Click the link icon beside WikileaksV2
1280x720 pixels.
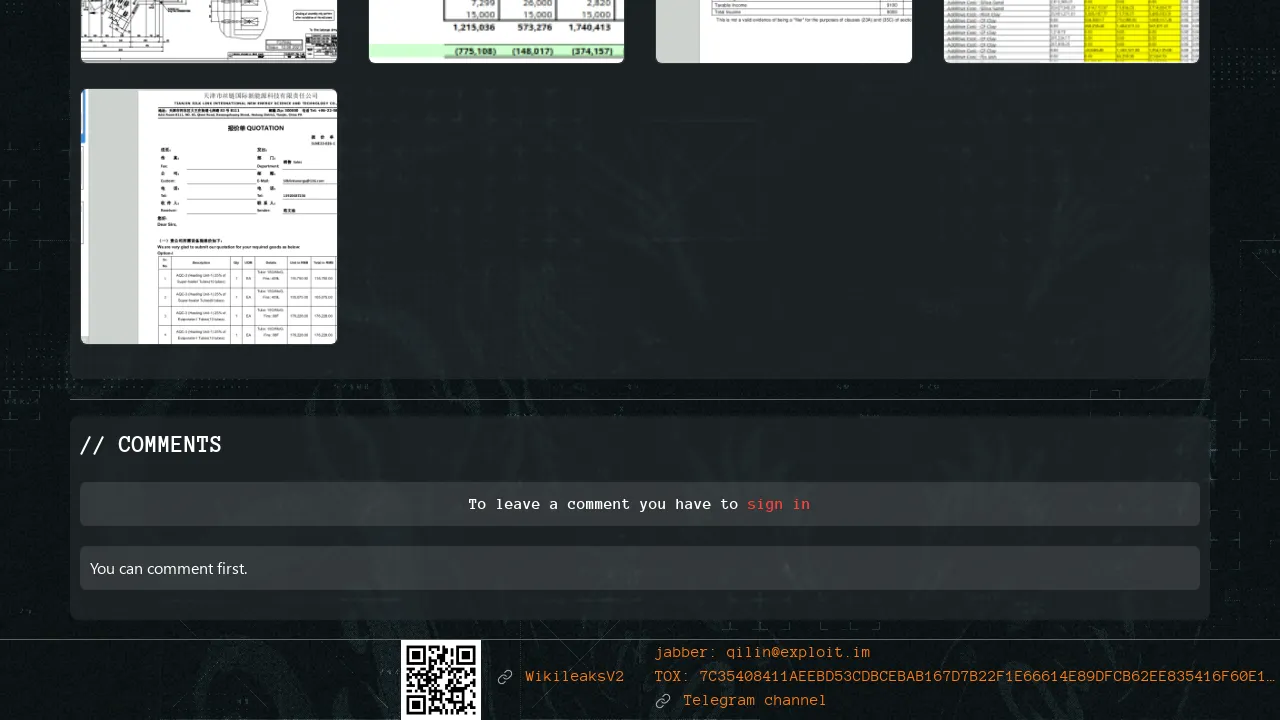point(505,677)
